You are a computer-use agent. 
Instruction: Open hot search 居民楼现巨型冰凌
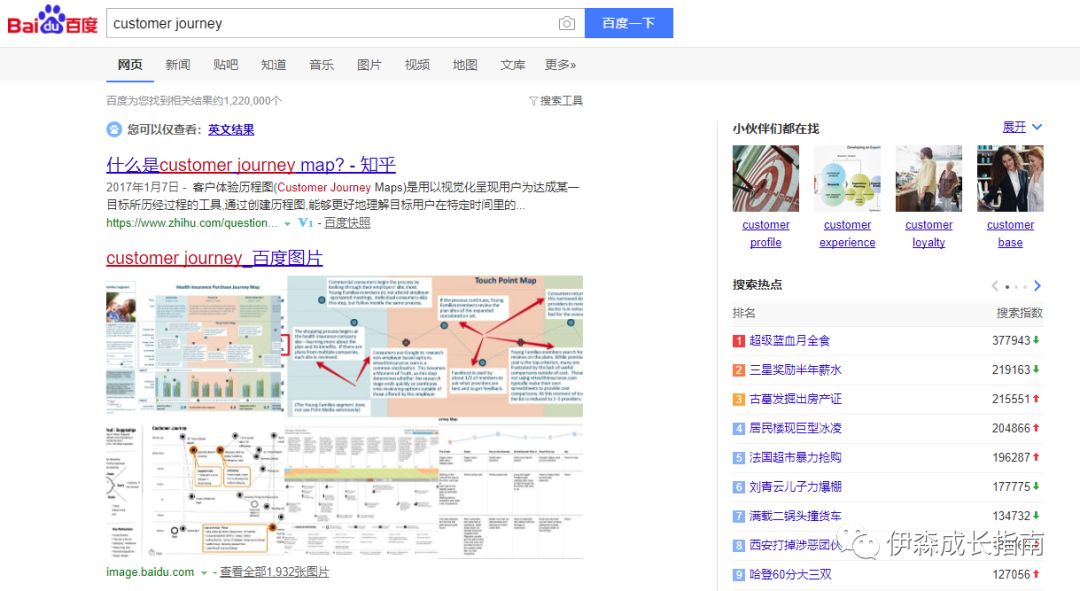point(796,428)
